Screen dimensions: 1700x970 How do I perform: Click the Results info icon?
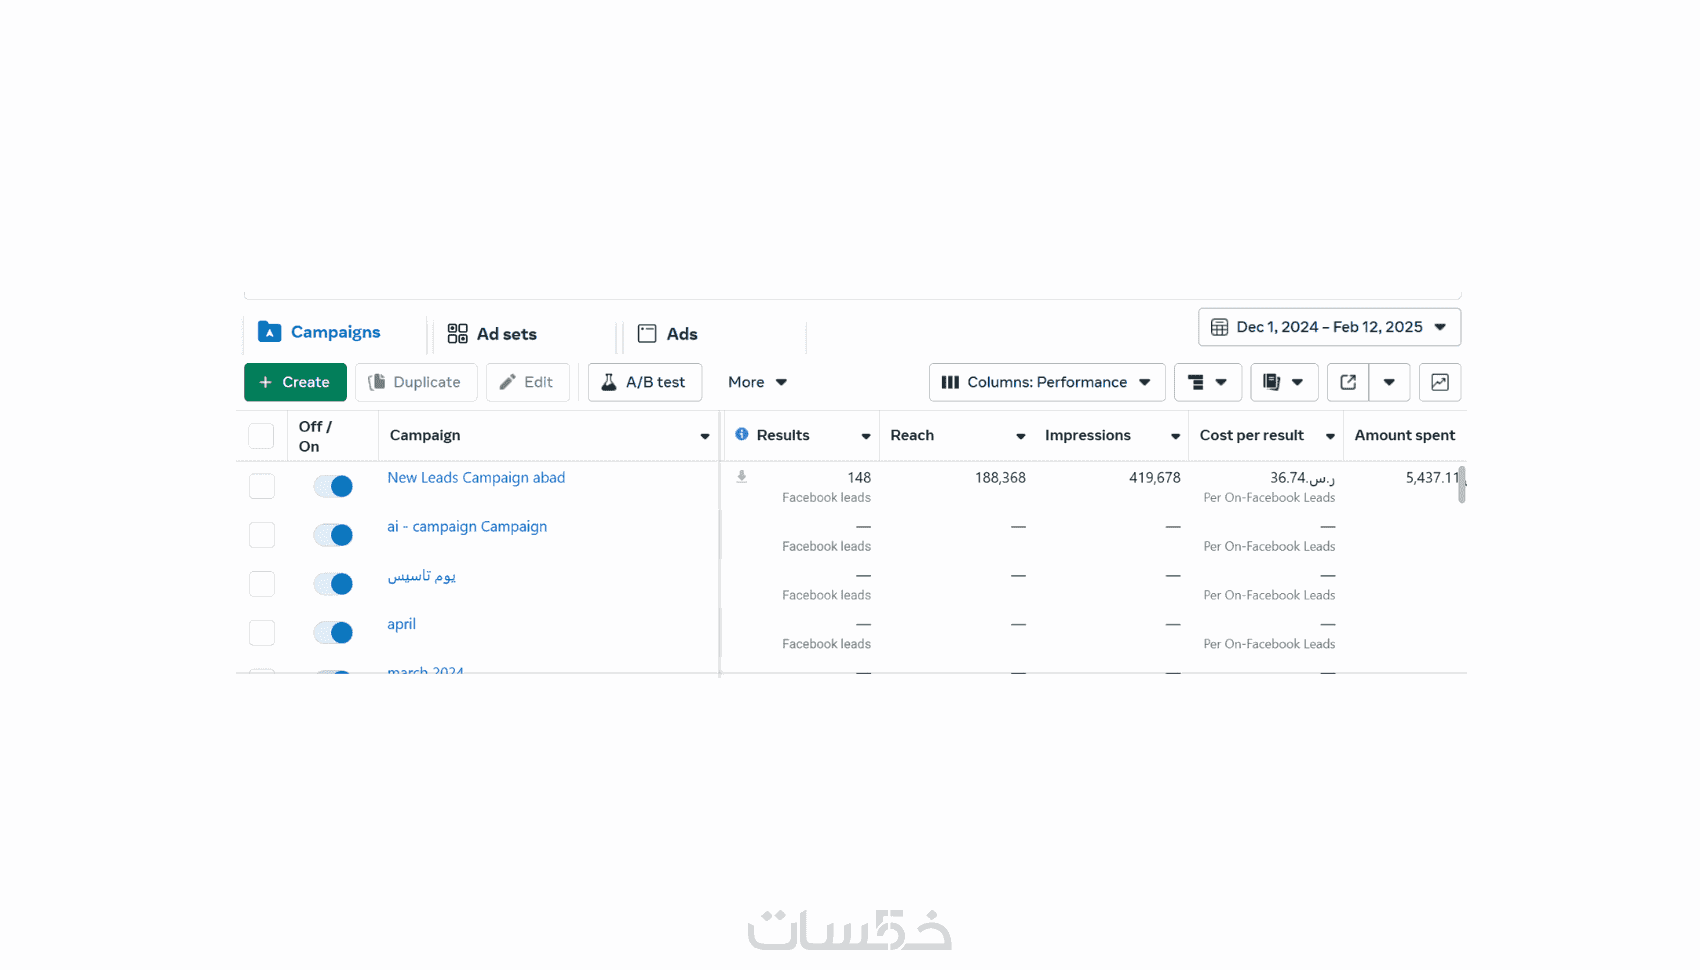click(742, 434)
